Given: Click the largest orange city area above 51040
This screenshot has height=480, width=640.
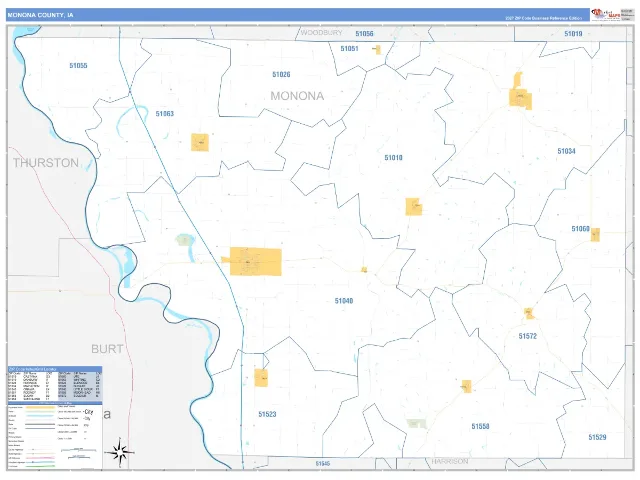Looking at the screenshot, I should 256,261.
